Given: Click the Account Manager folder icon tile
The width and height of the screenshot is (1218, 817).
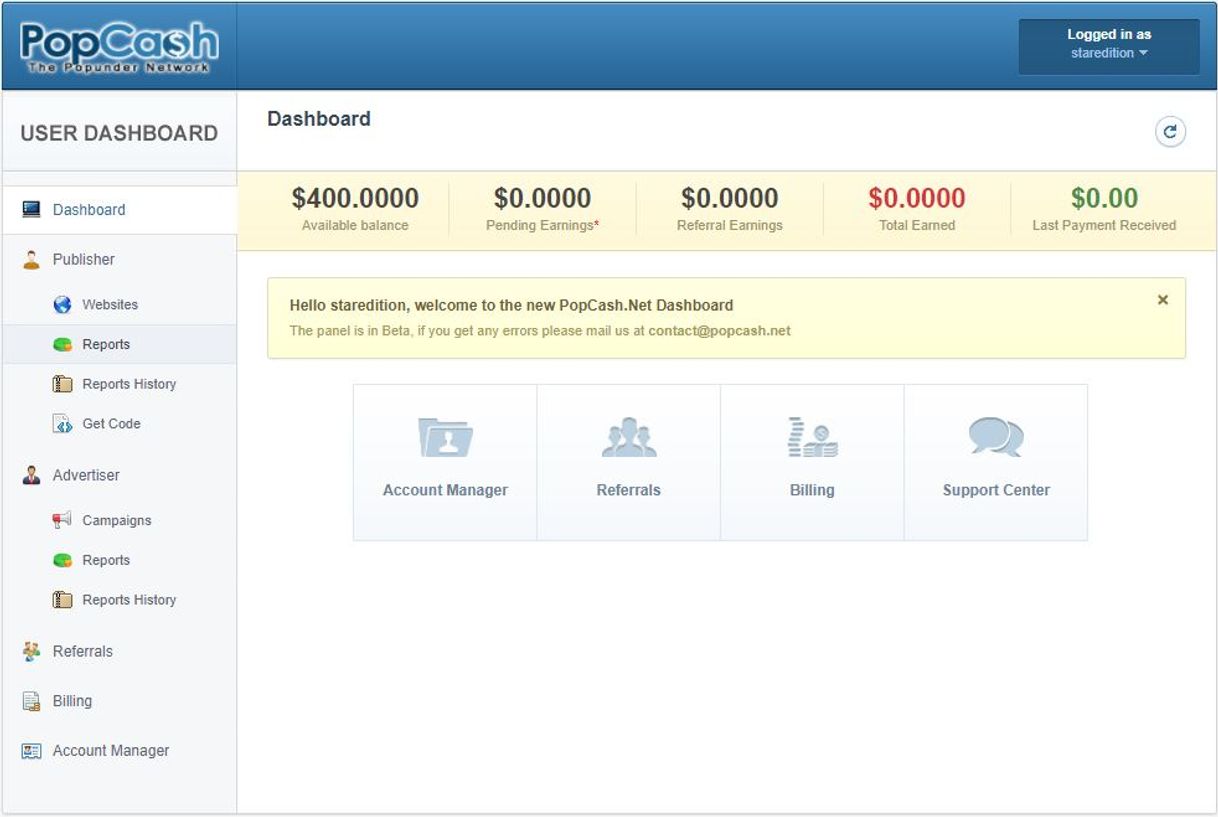Looking at the screenshot, I should click(x=445, y=438).
